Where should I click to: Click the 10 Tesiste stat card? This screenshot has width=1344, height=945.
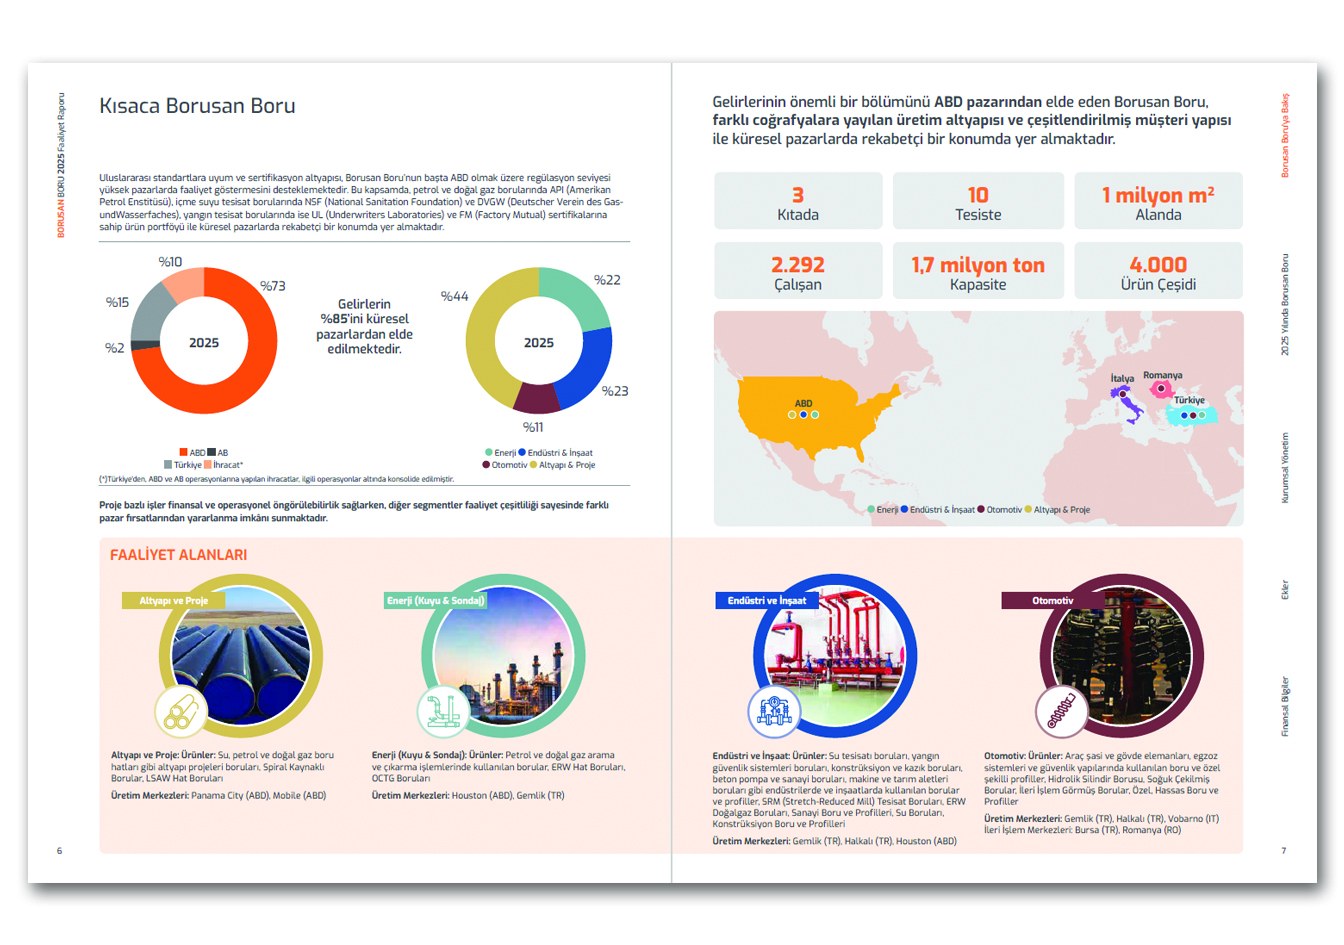(x=978, y=201)
